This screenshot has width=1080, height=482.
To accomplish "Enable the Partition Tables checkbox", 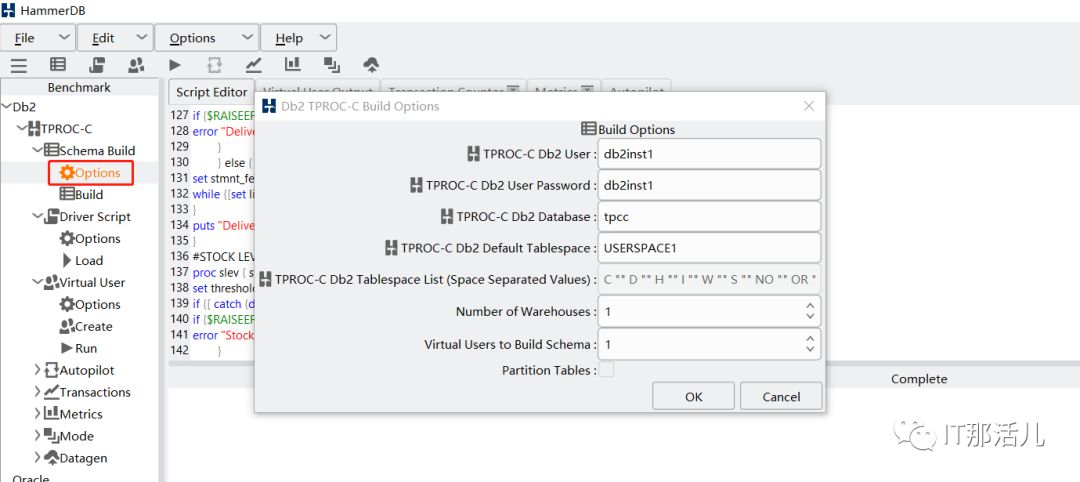I will [x=606, y=370].
